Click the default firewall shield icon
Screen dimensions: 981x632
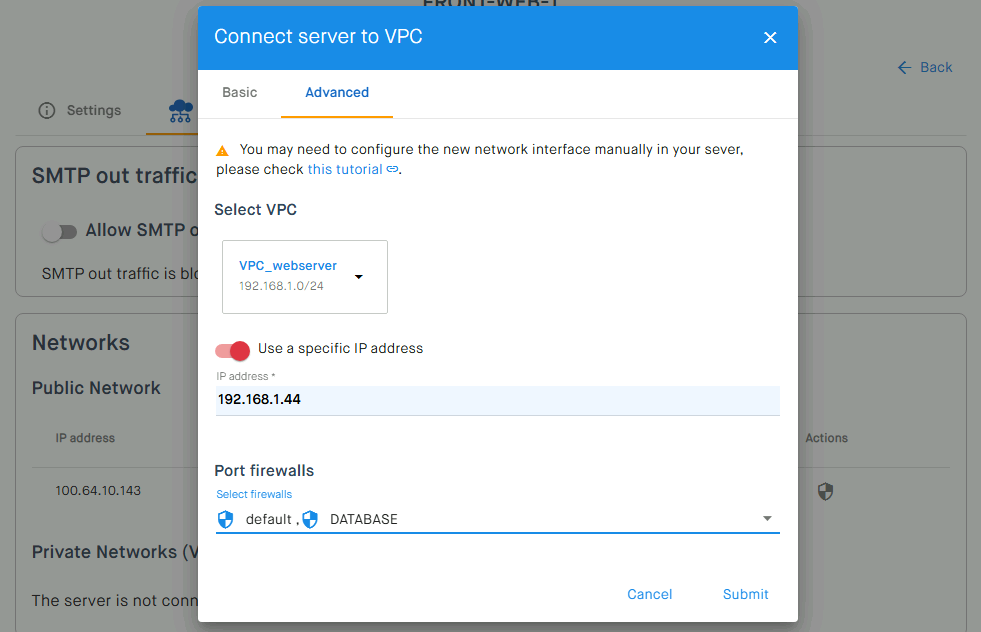click(225, 519)
